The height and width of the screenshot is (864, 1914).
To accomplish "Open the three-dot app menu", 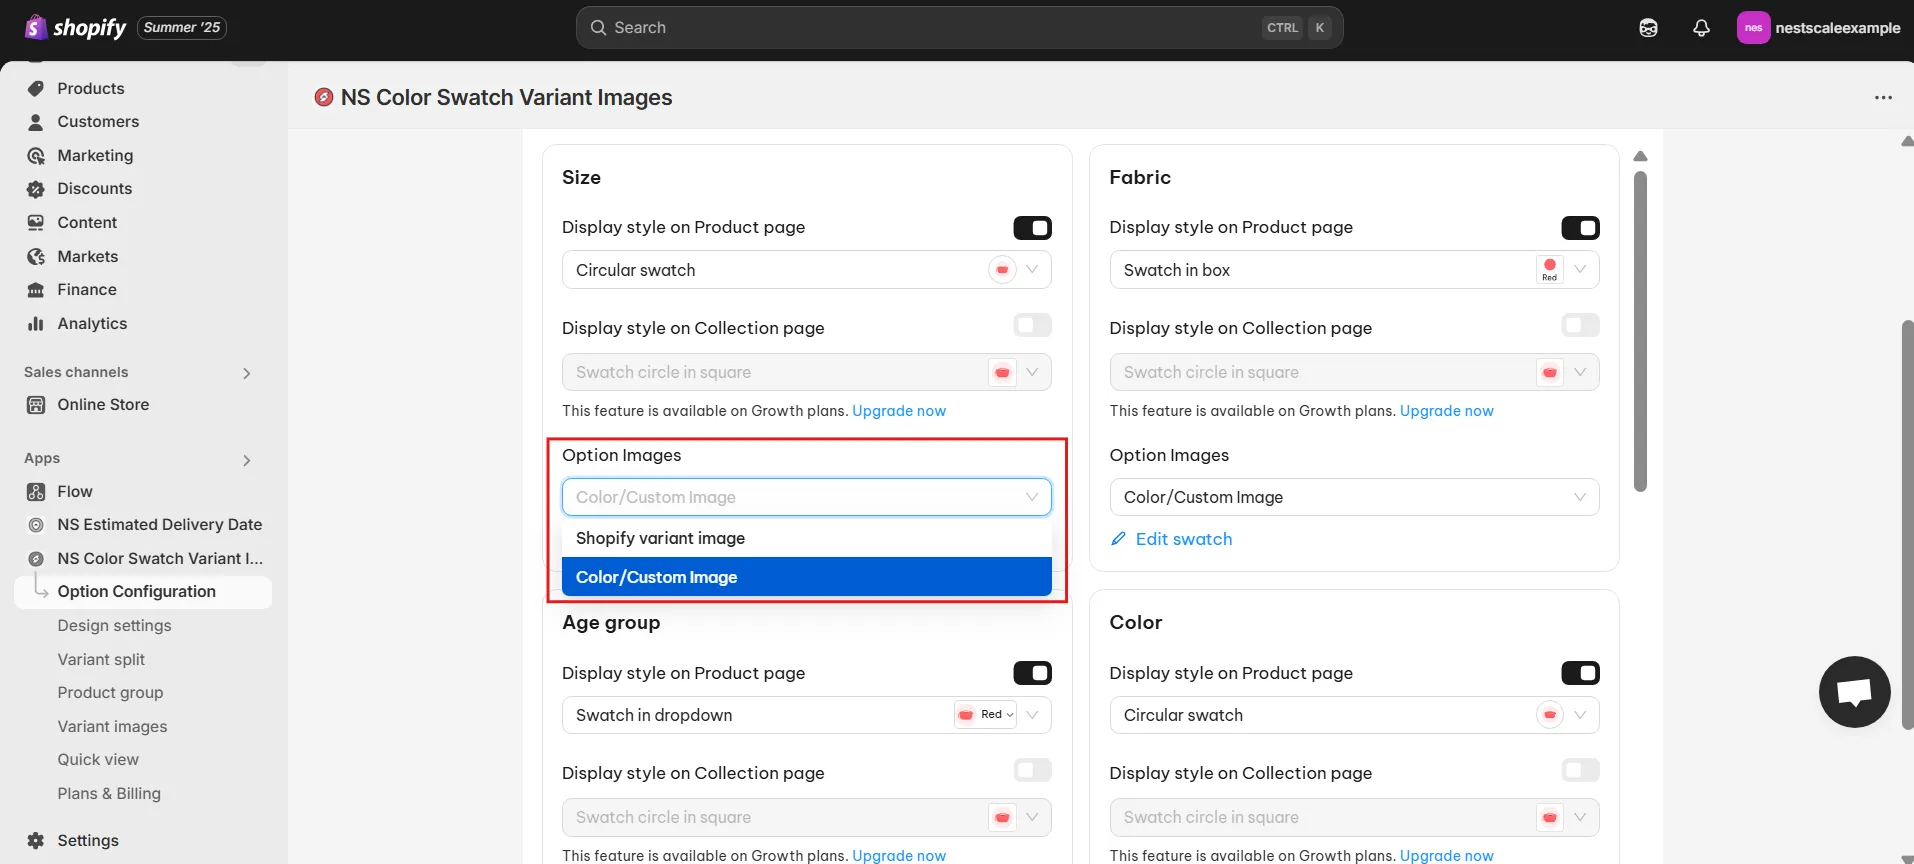I will (1883, 98).
